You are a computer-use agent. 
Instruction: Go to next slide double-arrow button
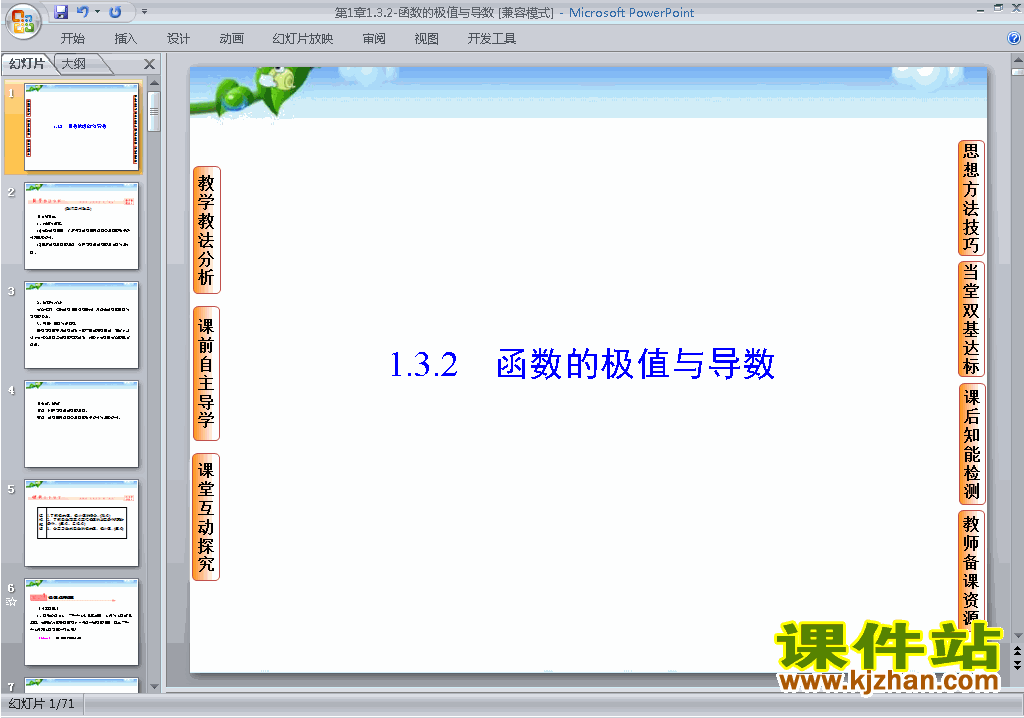1017,664
